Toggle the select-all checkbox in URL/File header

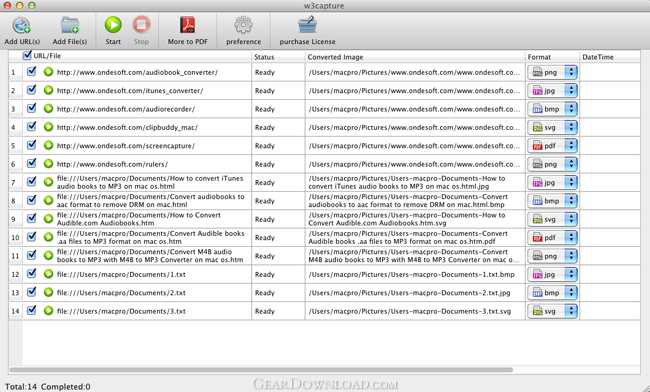27,55
